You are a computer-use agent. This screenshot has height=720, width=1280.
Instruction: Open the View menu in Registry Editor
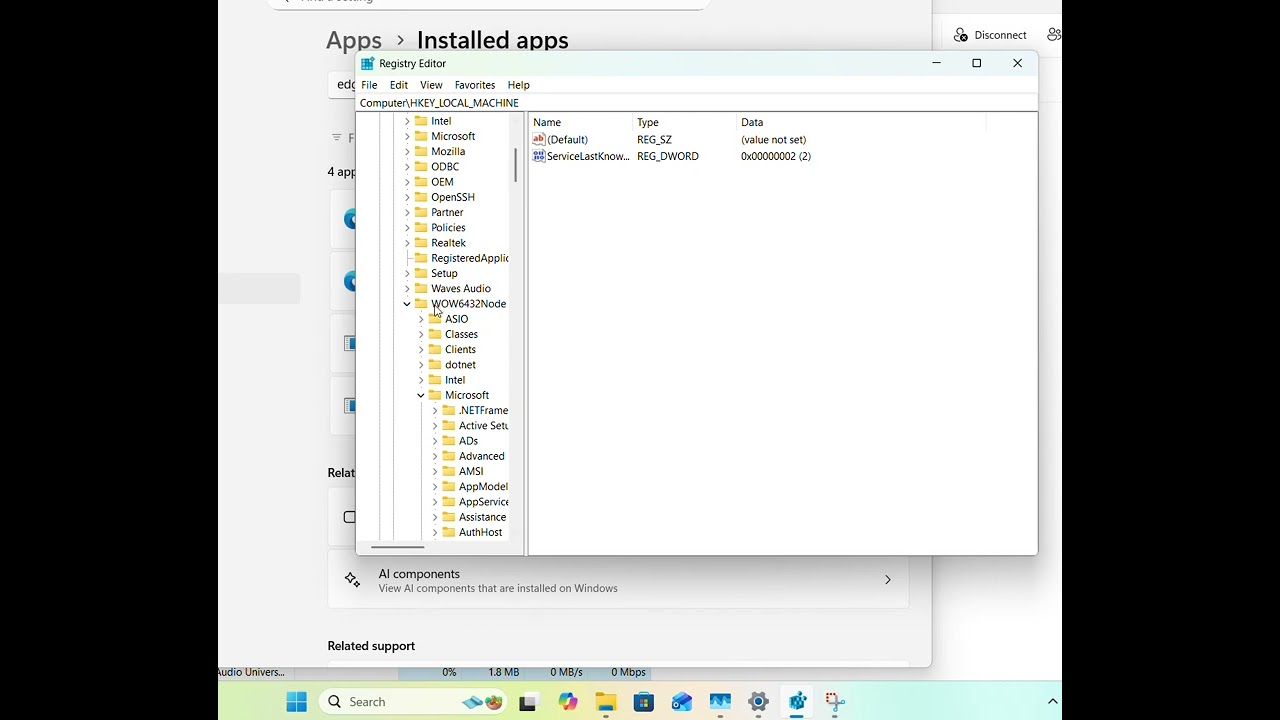(x=431, y=85)
